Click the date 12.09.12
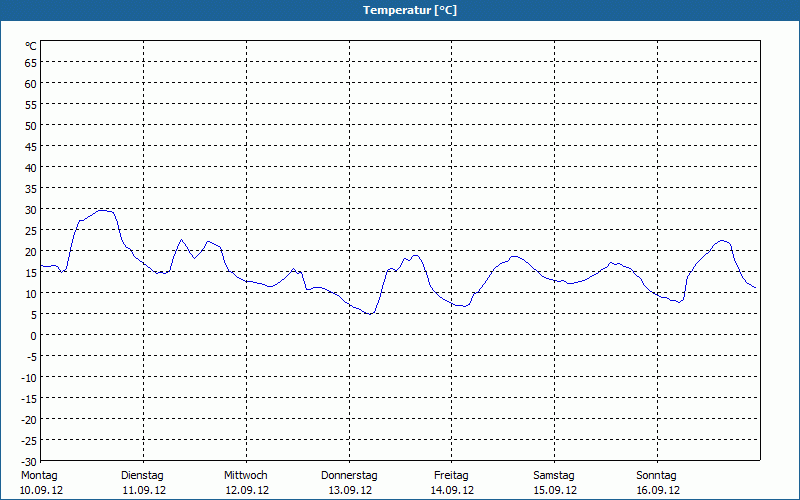800x500 pixels. pyautogui.click(x=247, y=490)
